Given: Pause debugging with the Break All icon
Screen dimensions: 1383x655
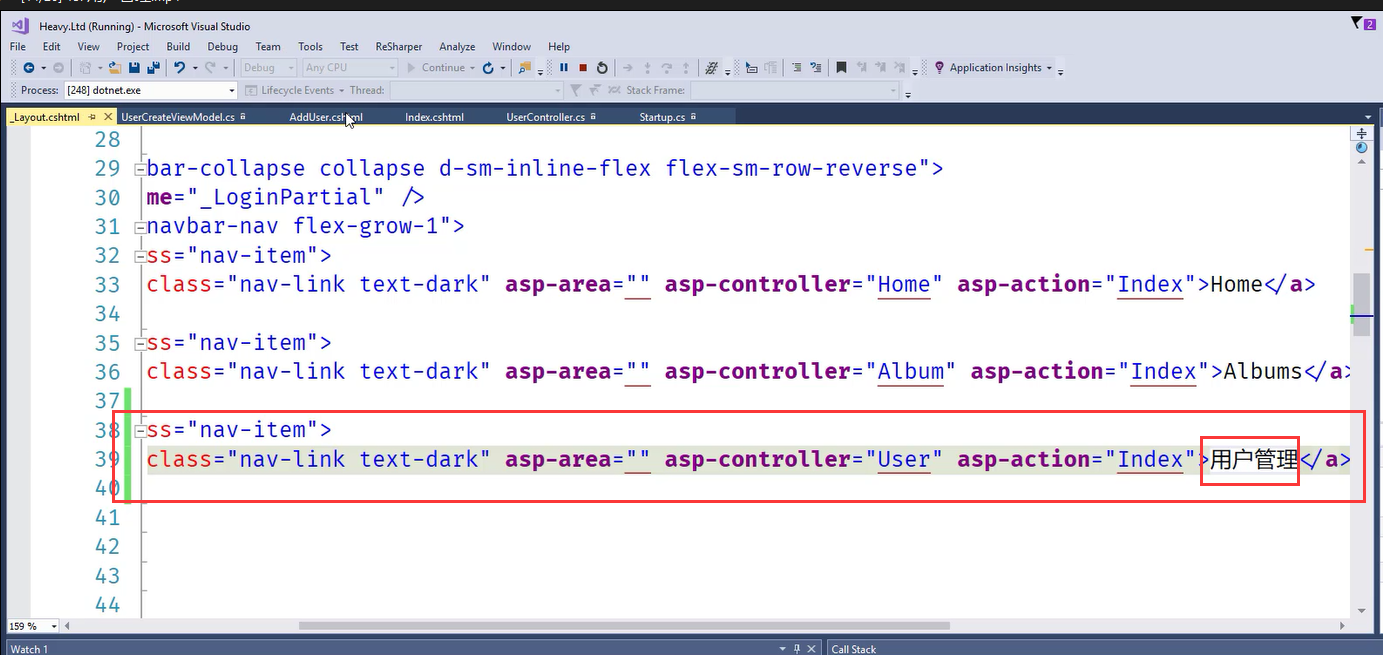Looking at the screenshot, I should coord(564,68).
